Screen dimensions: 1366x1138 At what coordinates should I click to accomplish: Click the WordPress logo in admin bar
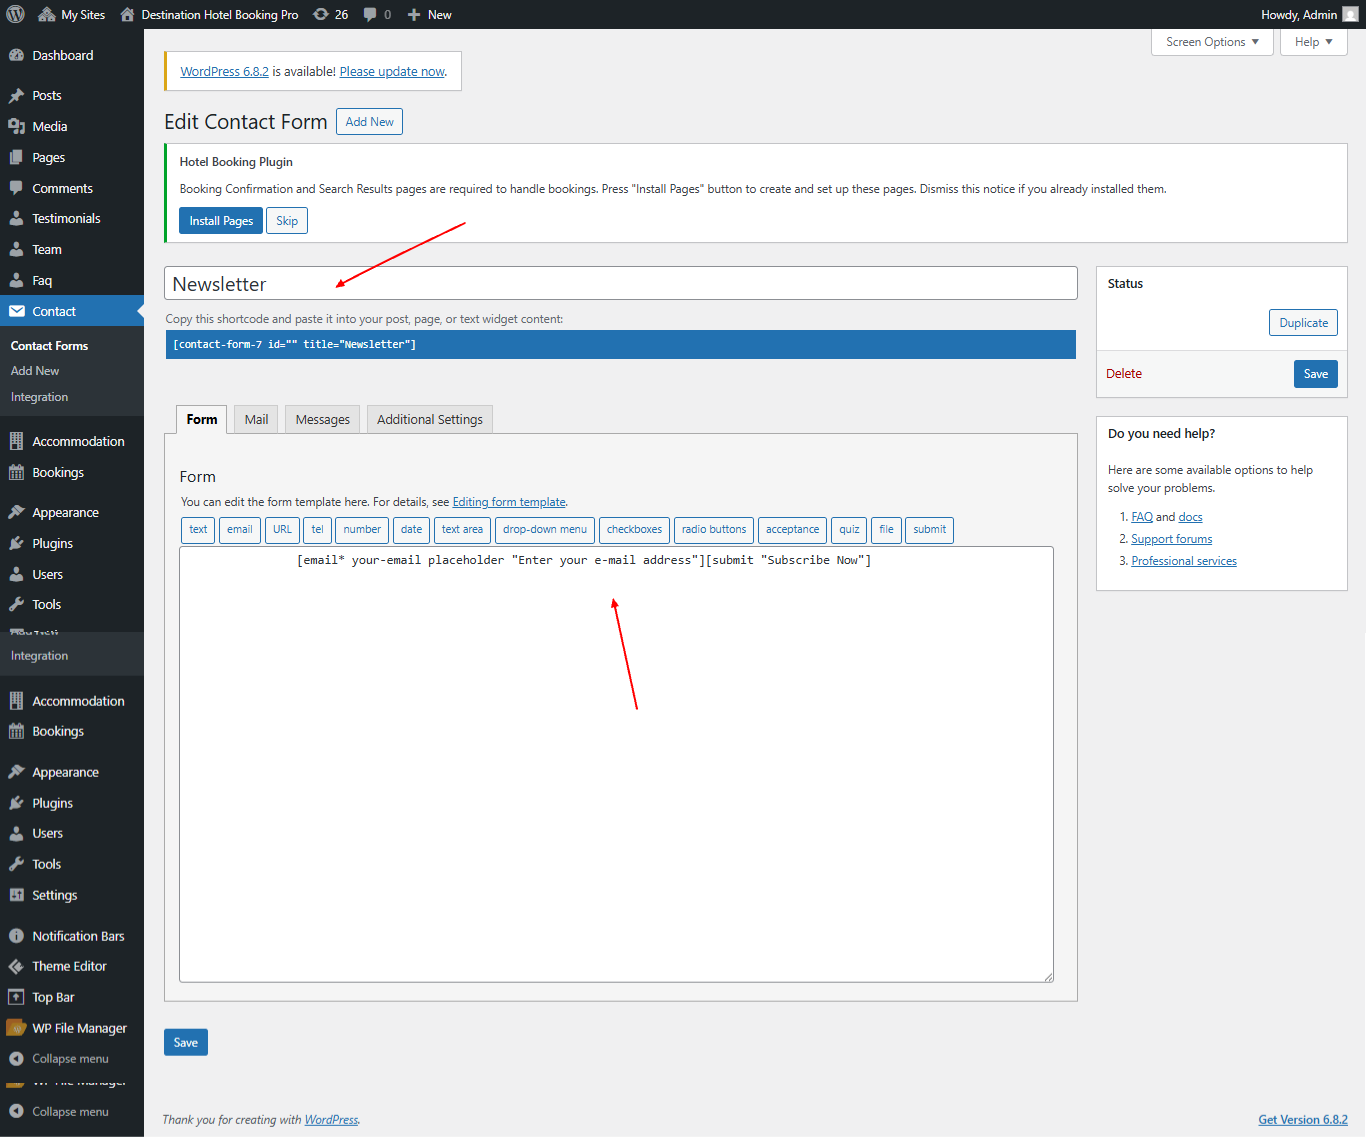16,14
